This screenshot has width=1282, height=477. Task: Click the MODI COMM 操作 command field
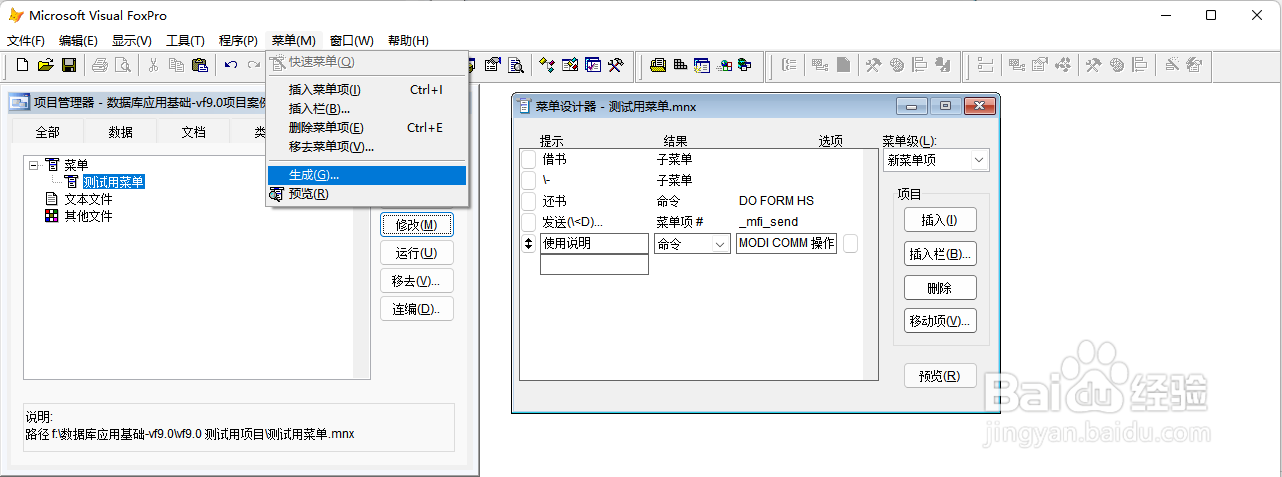pyautogui.click(x=787, y=243)
